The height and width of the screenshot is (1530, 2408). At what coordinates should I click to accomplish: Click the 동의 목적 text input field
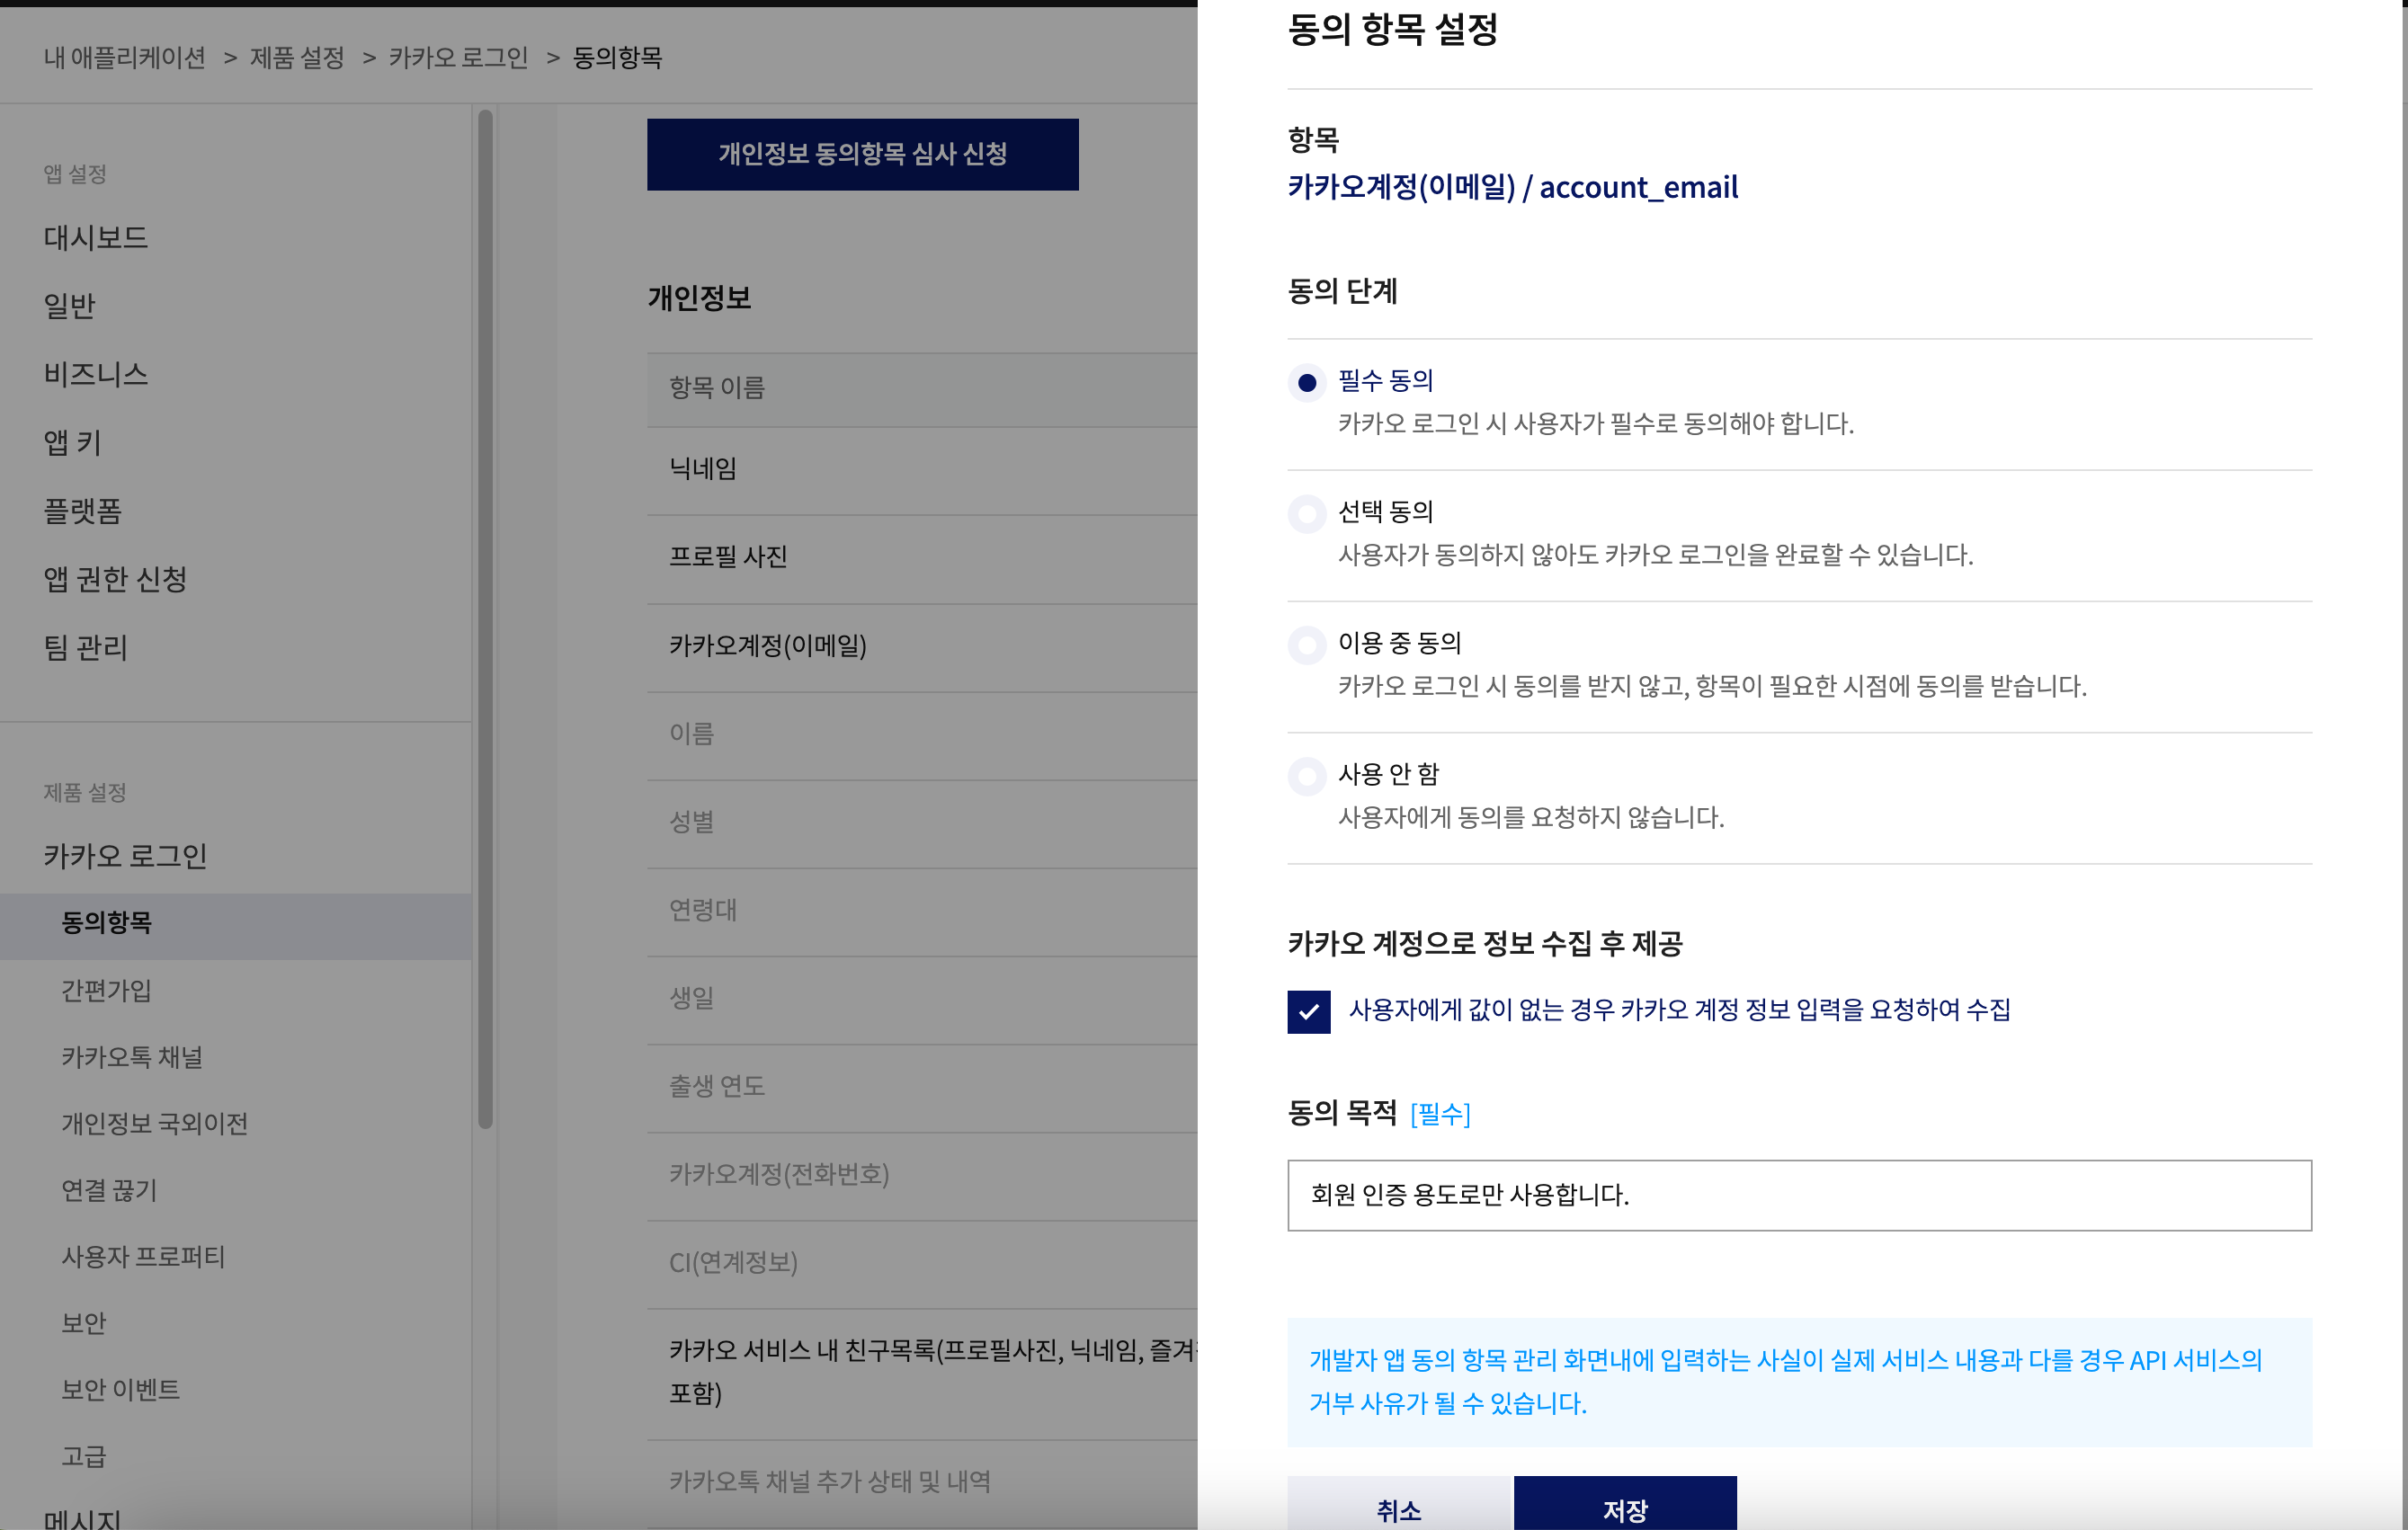[x=1798, y=1195]
